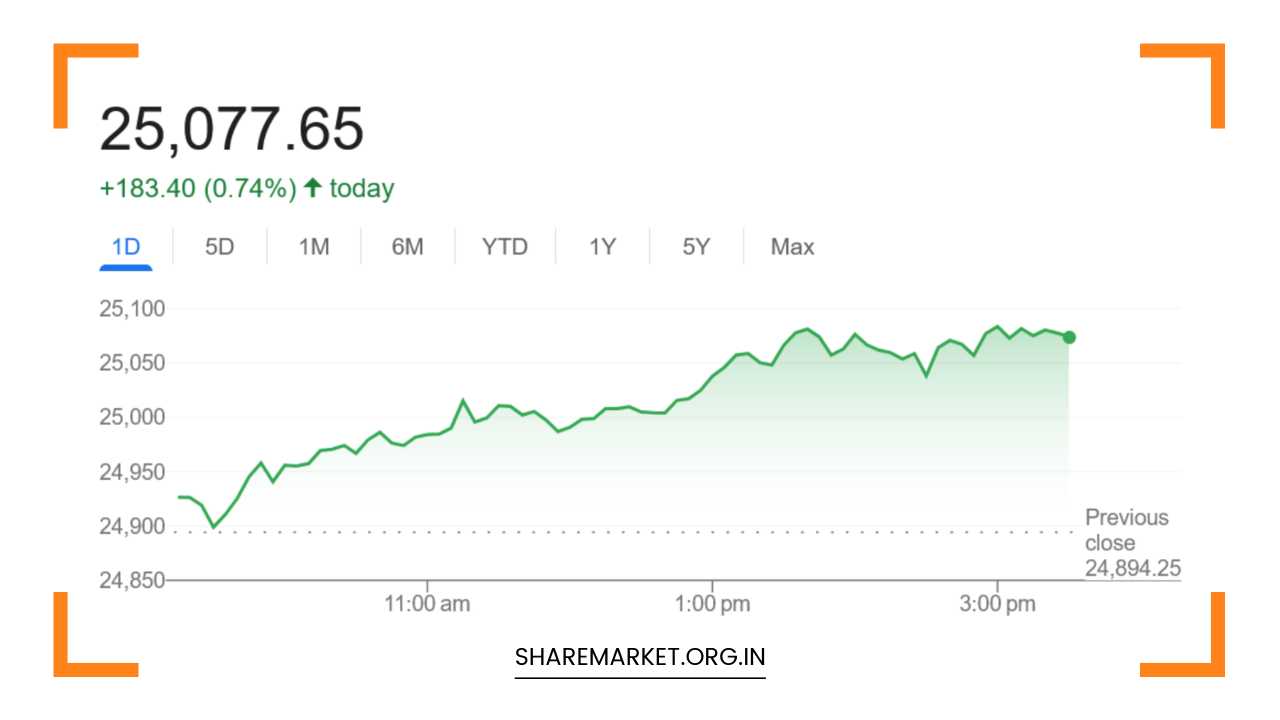Open the 5Y time range tab

pos(696,247)
